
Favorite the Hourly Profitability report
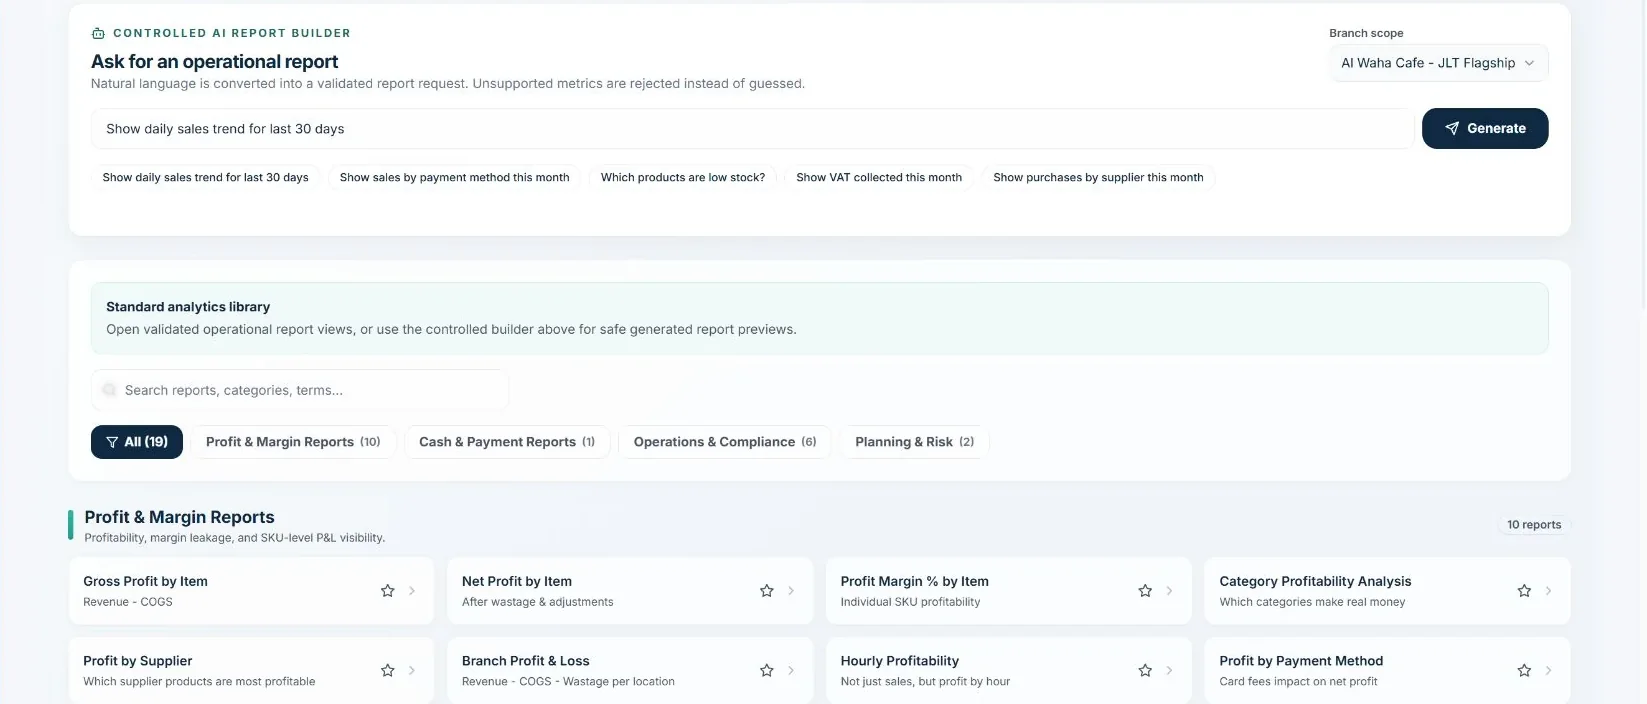click(1145, 671)
